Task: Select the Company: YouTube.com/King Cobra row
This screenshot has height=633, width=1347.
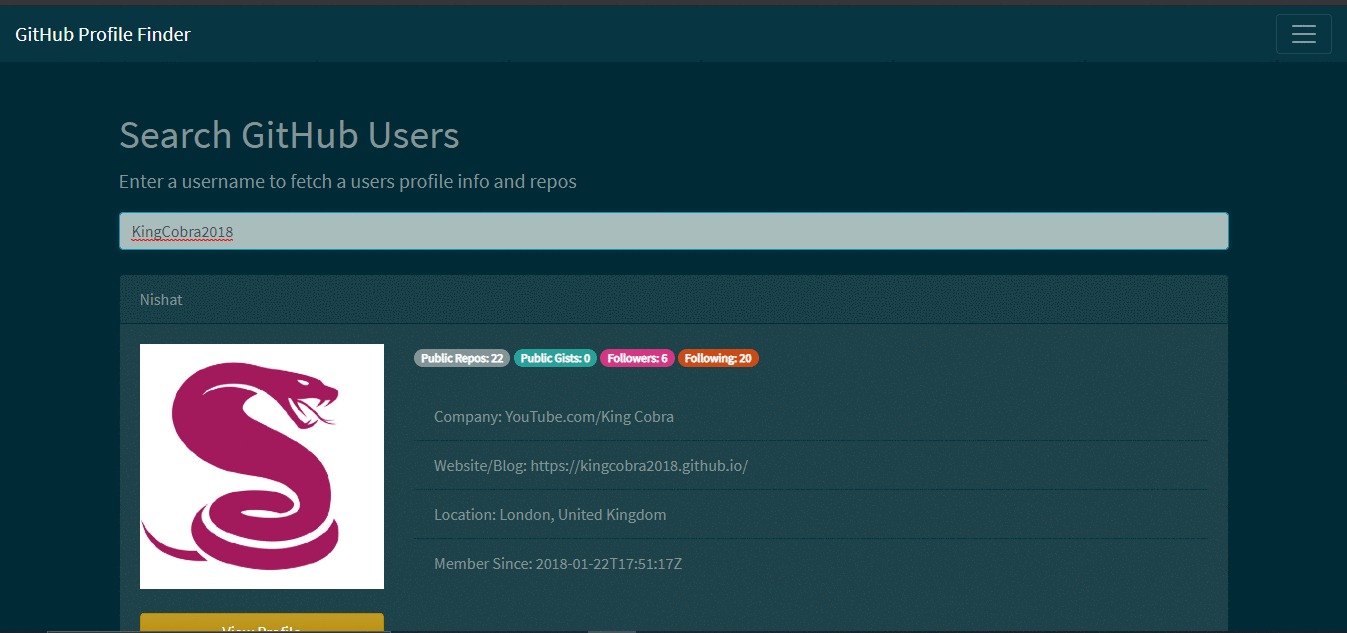Action: pos(811,416)
